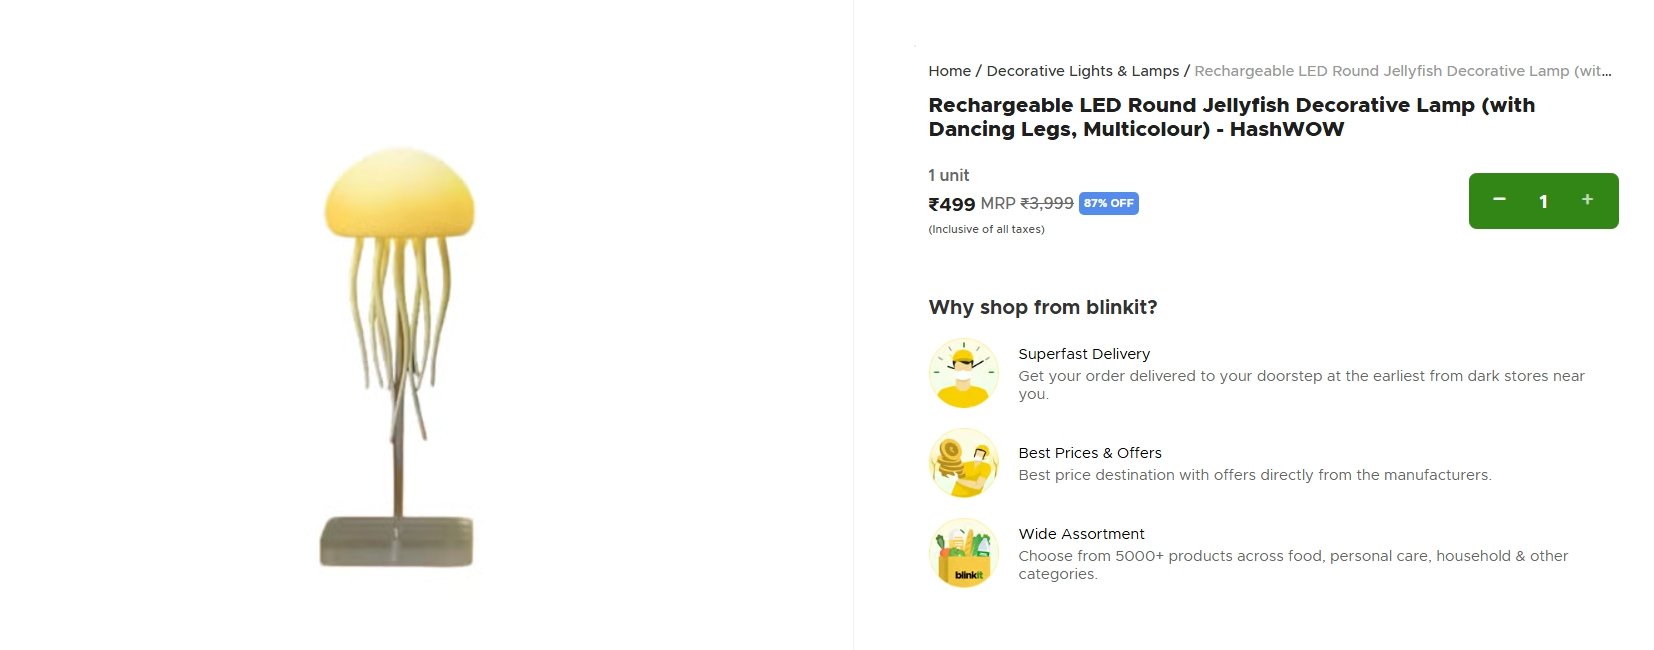Click the Wide Assortment heading text
Image resolution: width=1654 pixels, height=650 pixels.
[x=1081, y=534]
